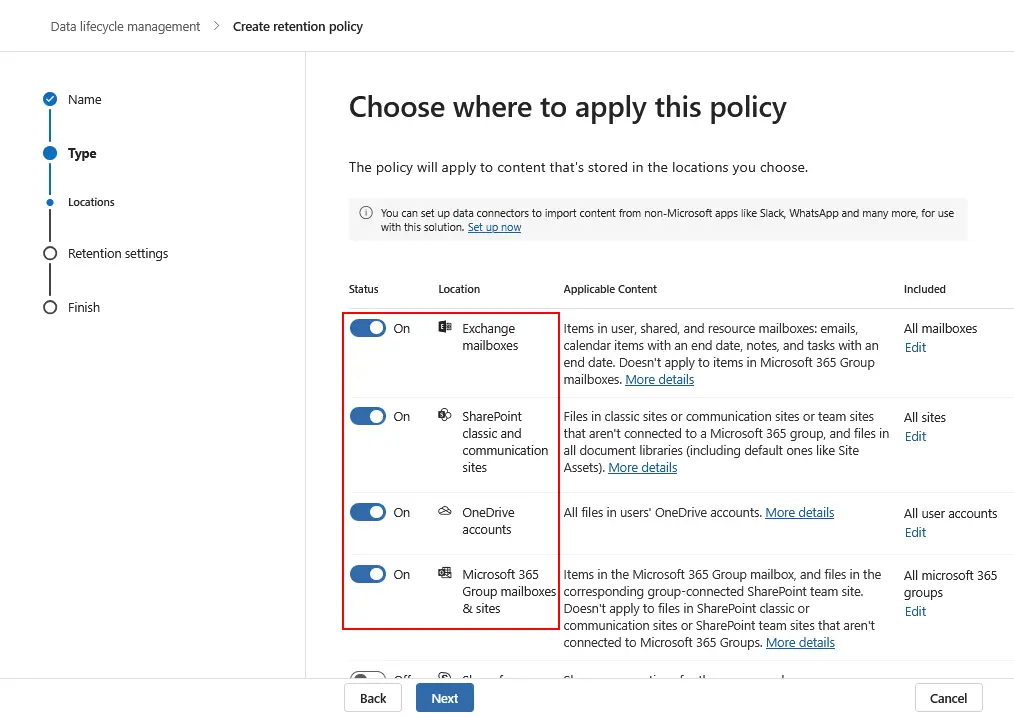Select the Retention settings wizard step
Image resolution: width=1014 pixels, height=717 pixels.
(50, 253)
